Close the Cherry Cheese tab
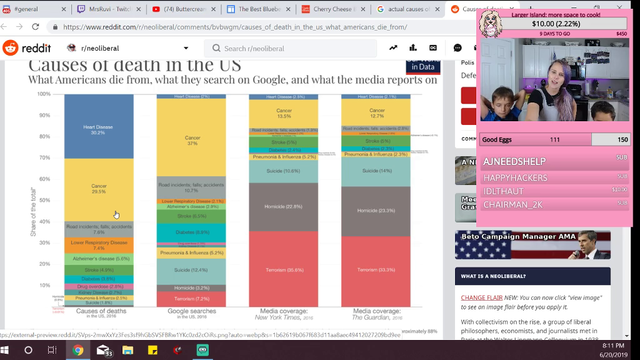Screen dimensions: 640x360 363,9
